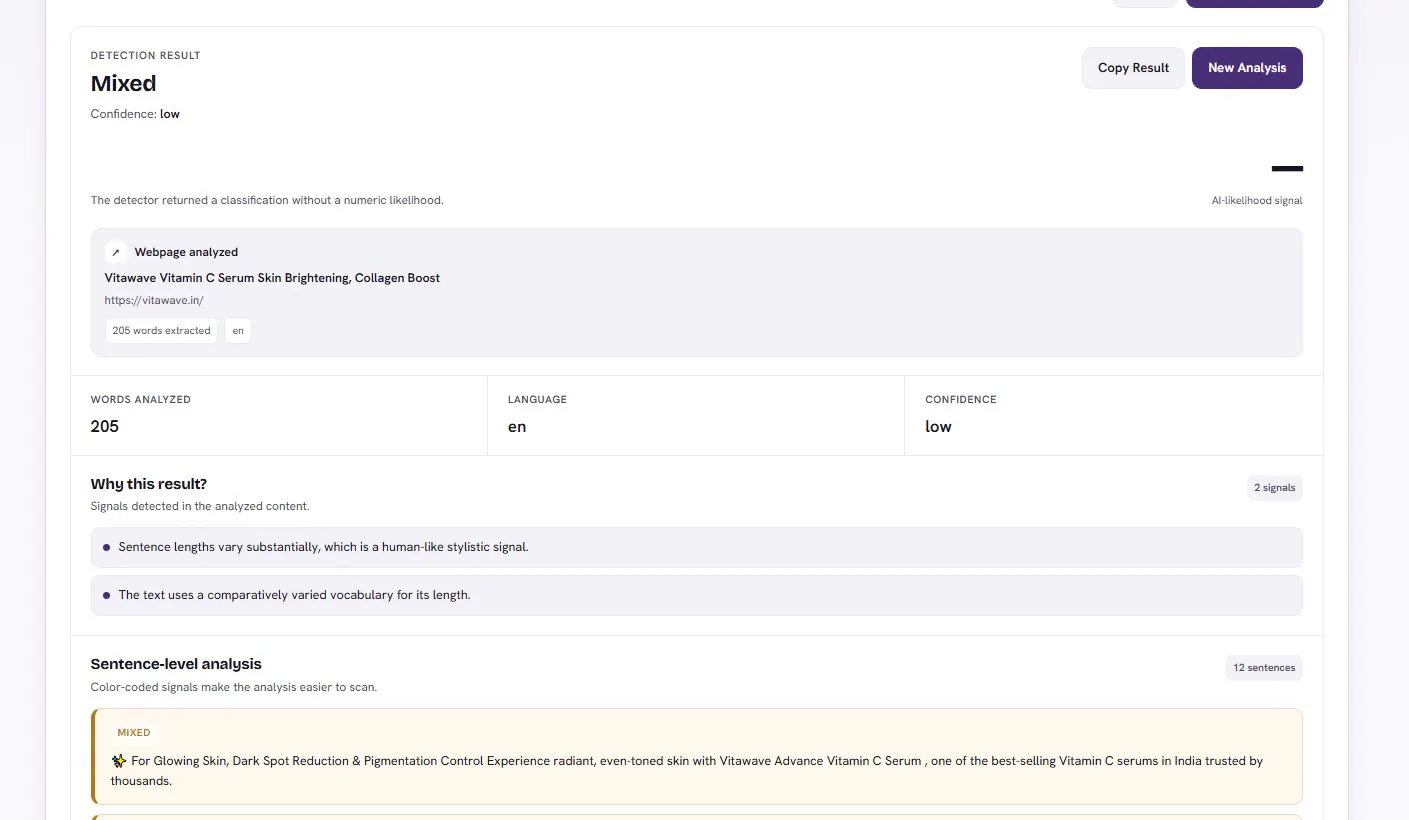This screenshot has width=1409, height=820.
Task: Click the Confidence: low line under Mixed
Action: [135, 114]
